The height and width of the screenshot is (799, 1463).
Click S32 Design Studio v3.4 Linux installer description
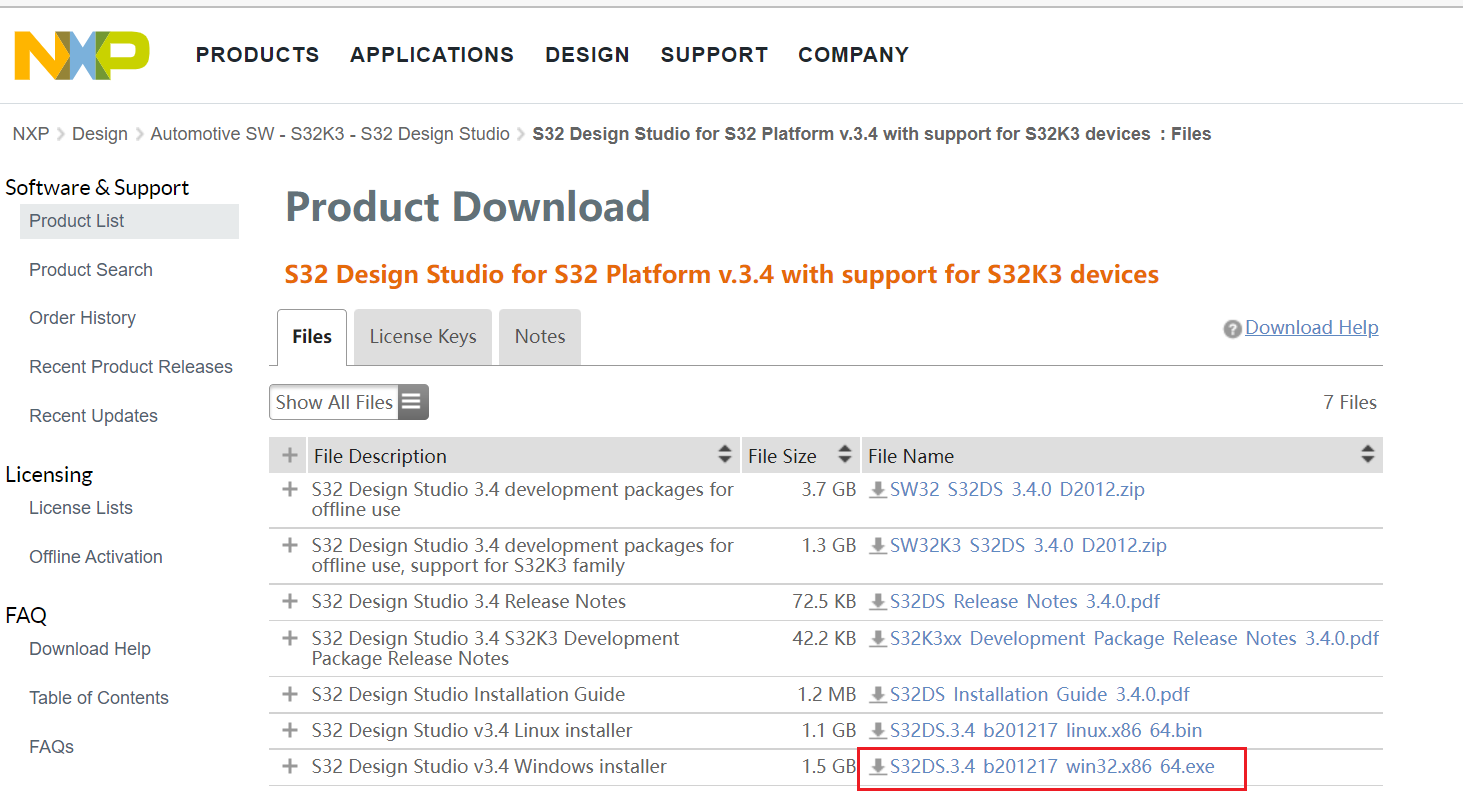tap(472, 730)
